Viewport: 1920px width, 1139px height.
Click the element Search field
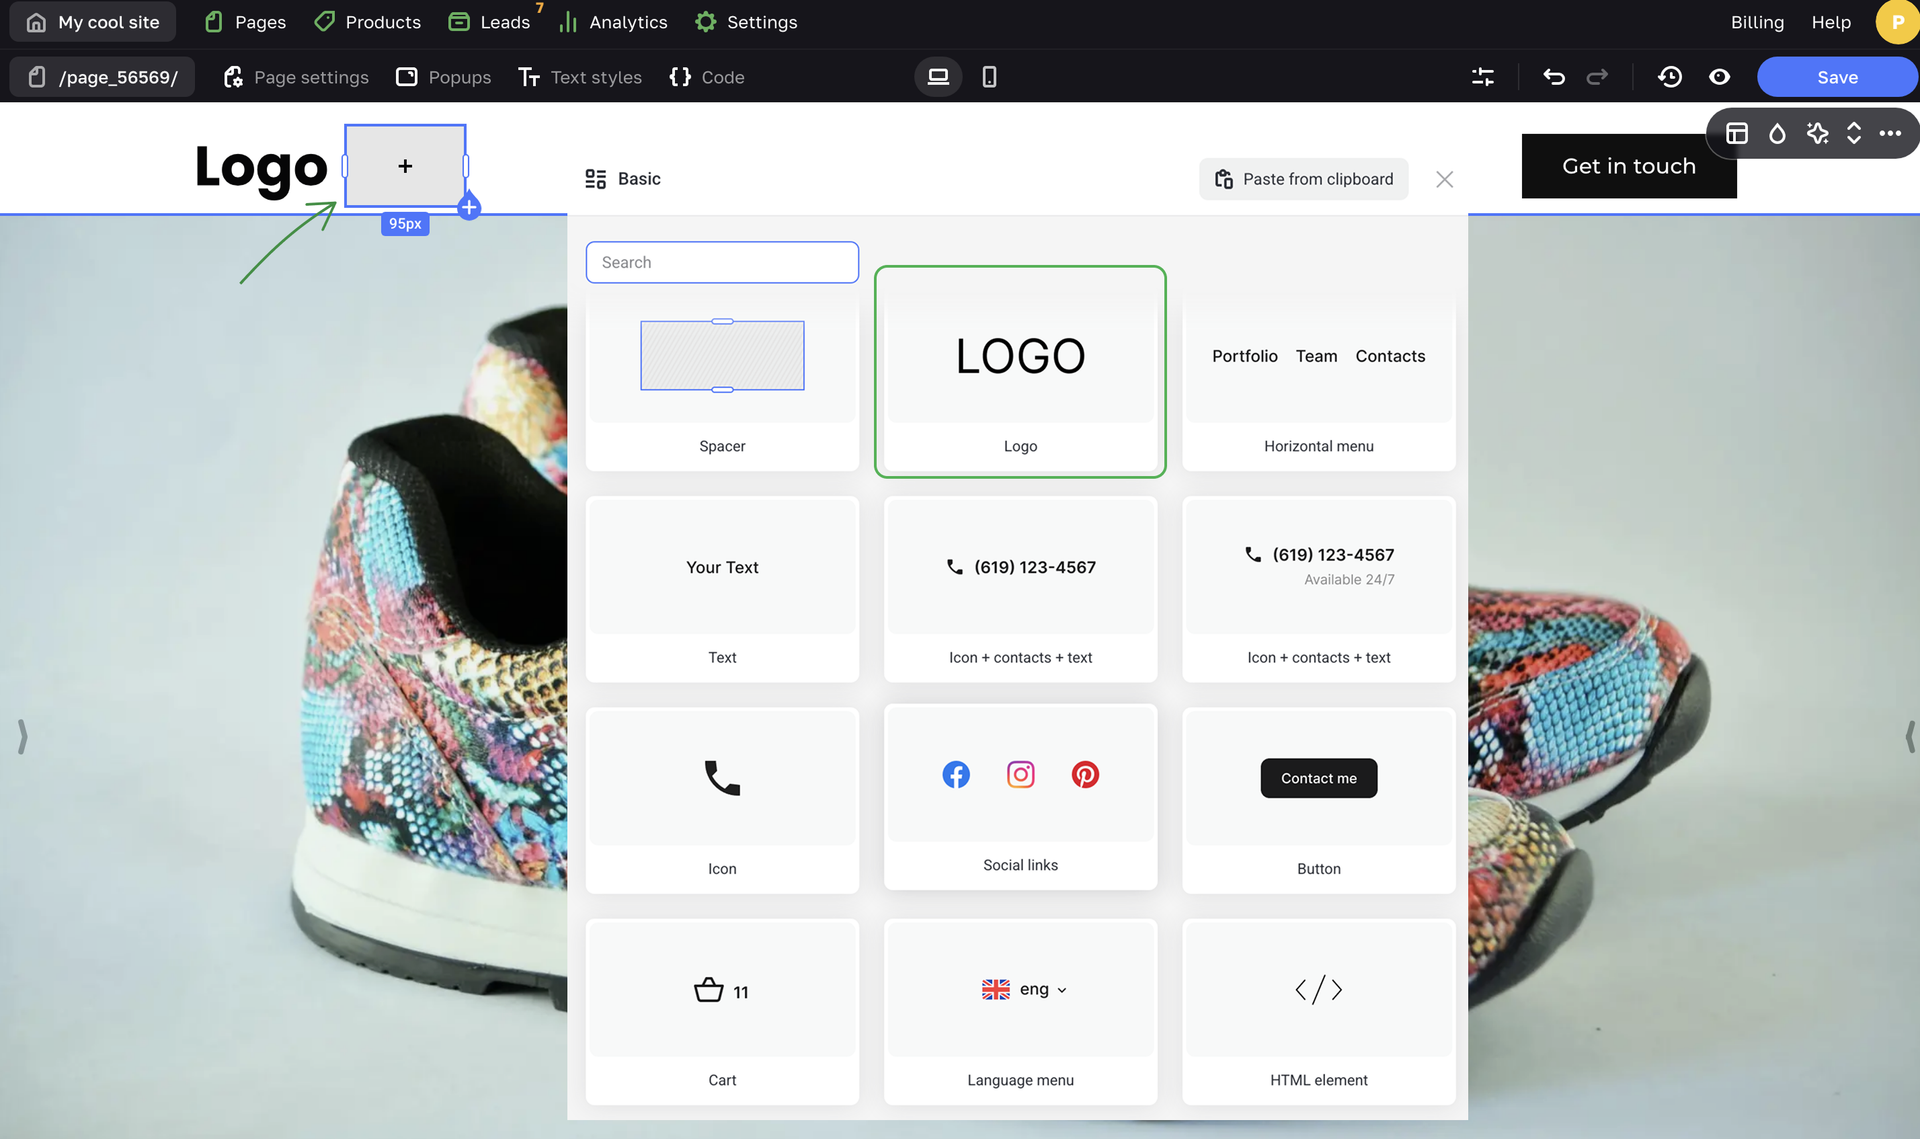pyautogui.click(x=722, y=262)
